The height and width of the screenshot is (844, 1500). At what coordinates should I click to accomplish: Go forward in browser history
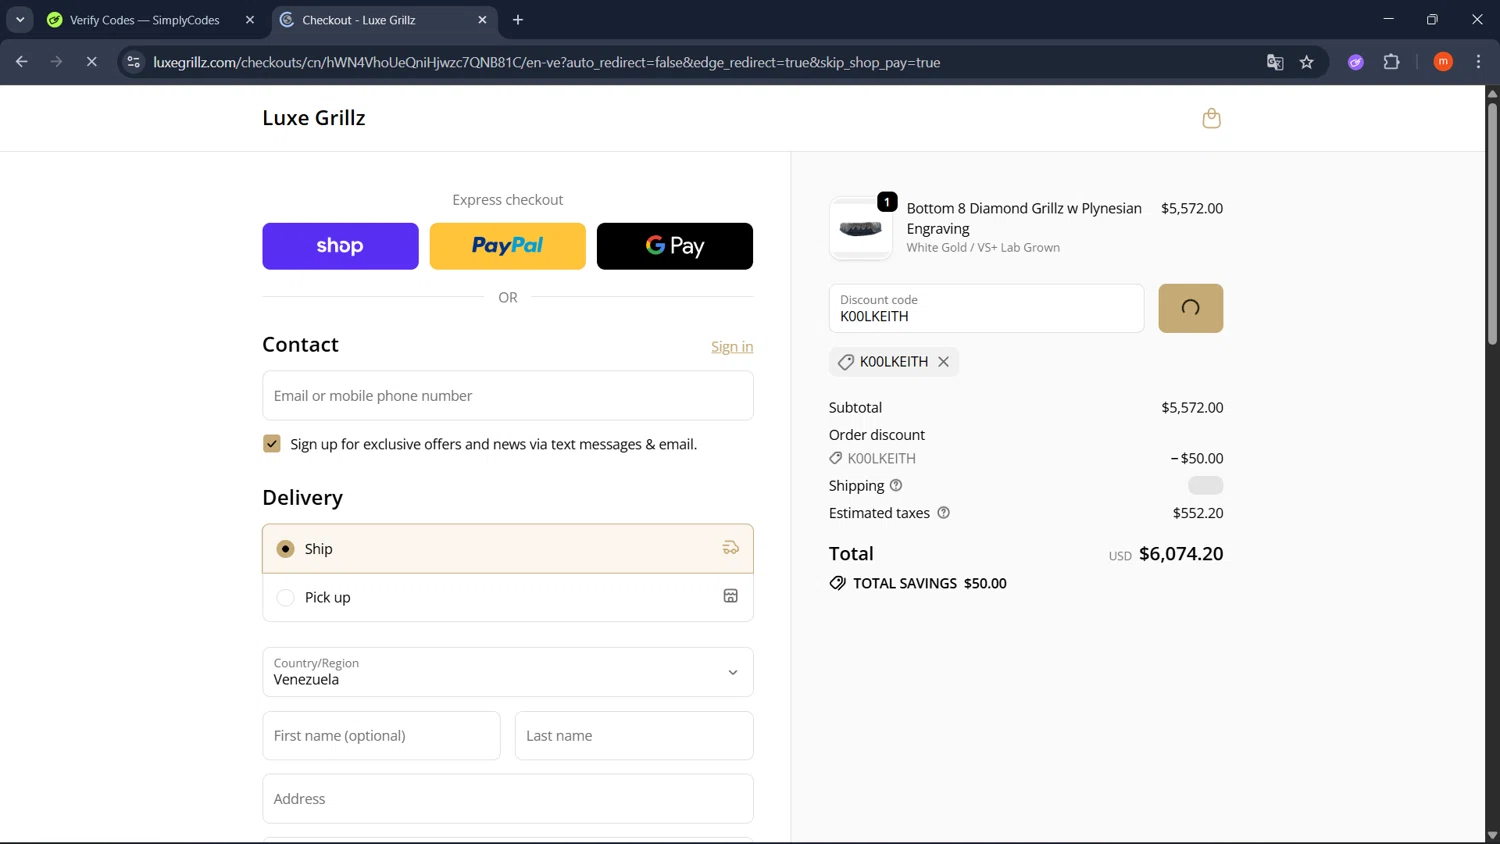point(57,62)
